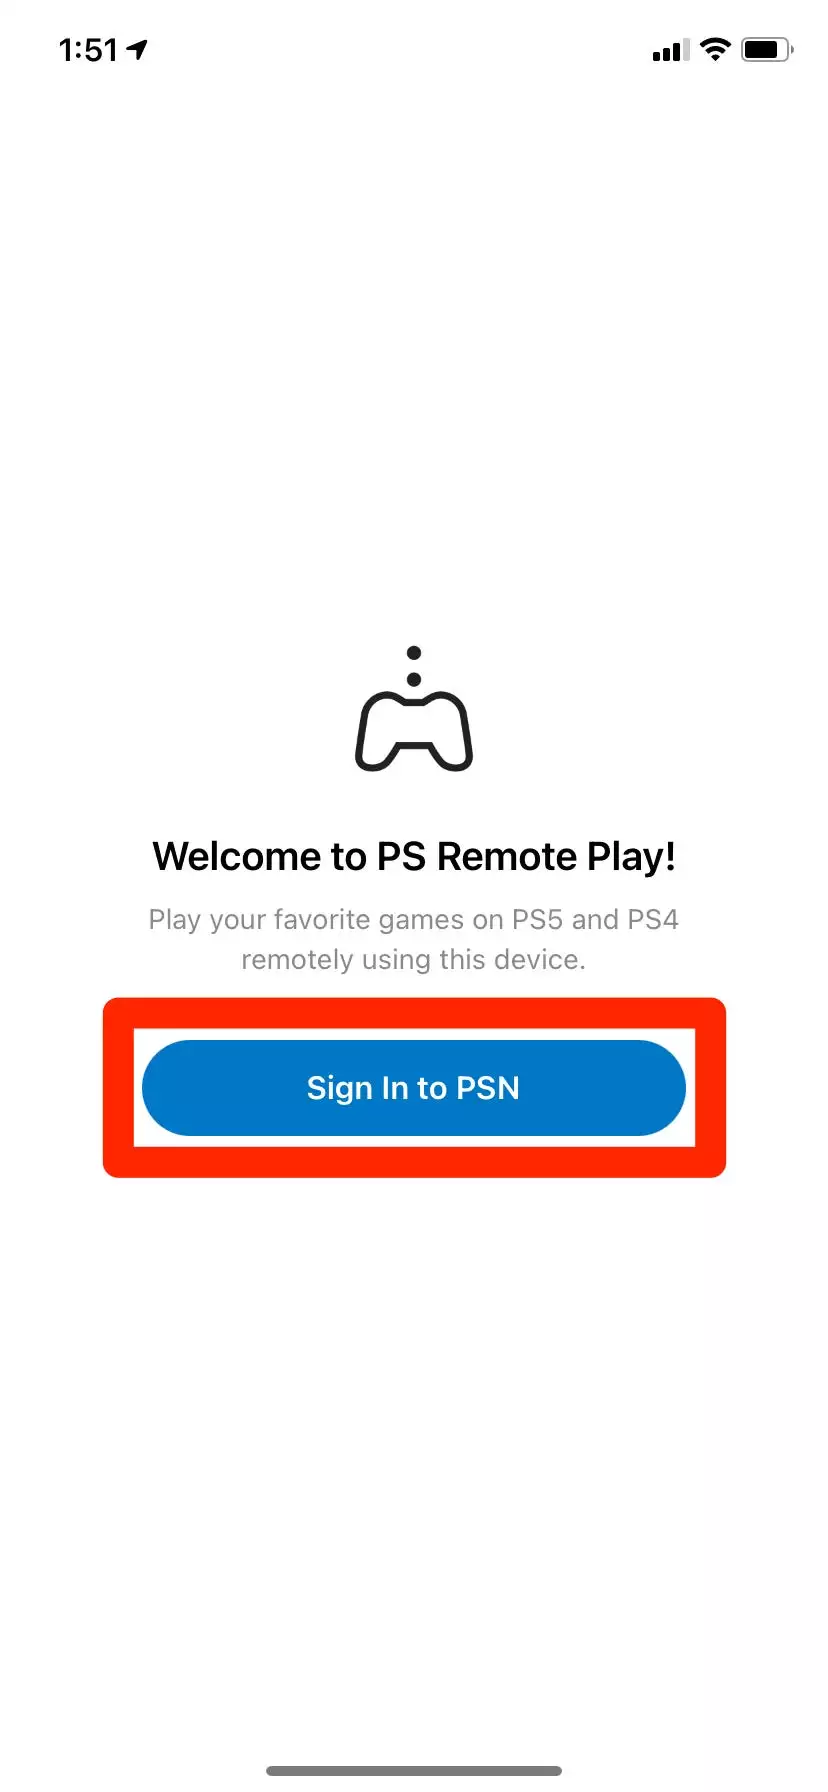Tap the Wi-Fi status icon
Viewport: 828px width, 1792px height.
[715, 49]
